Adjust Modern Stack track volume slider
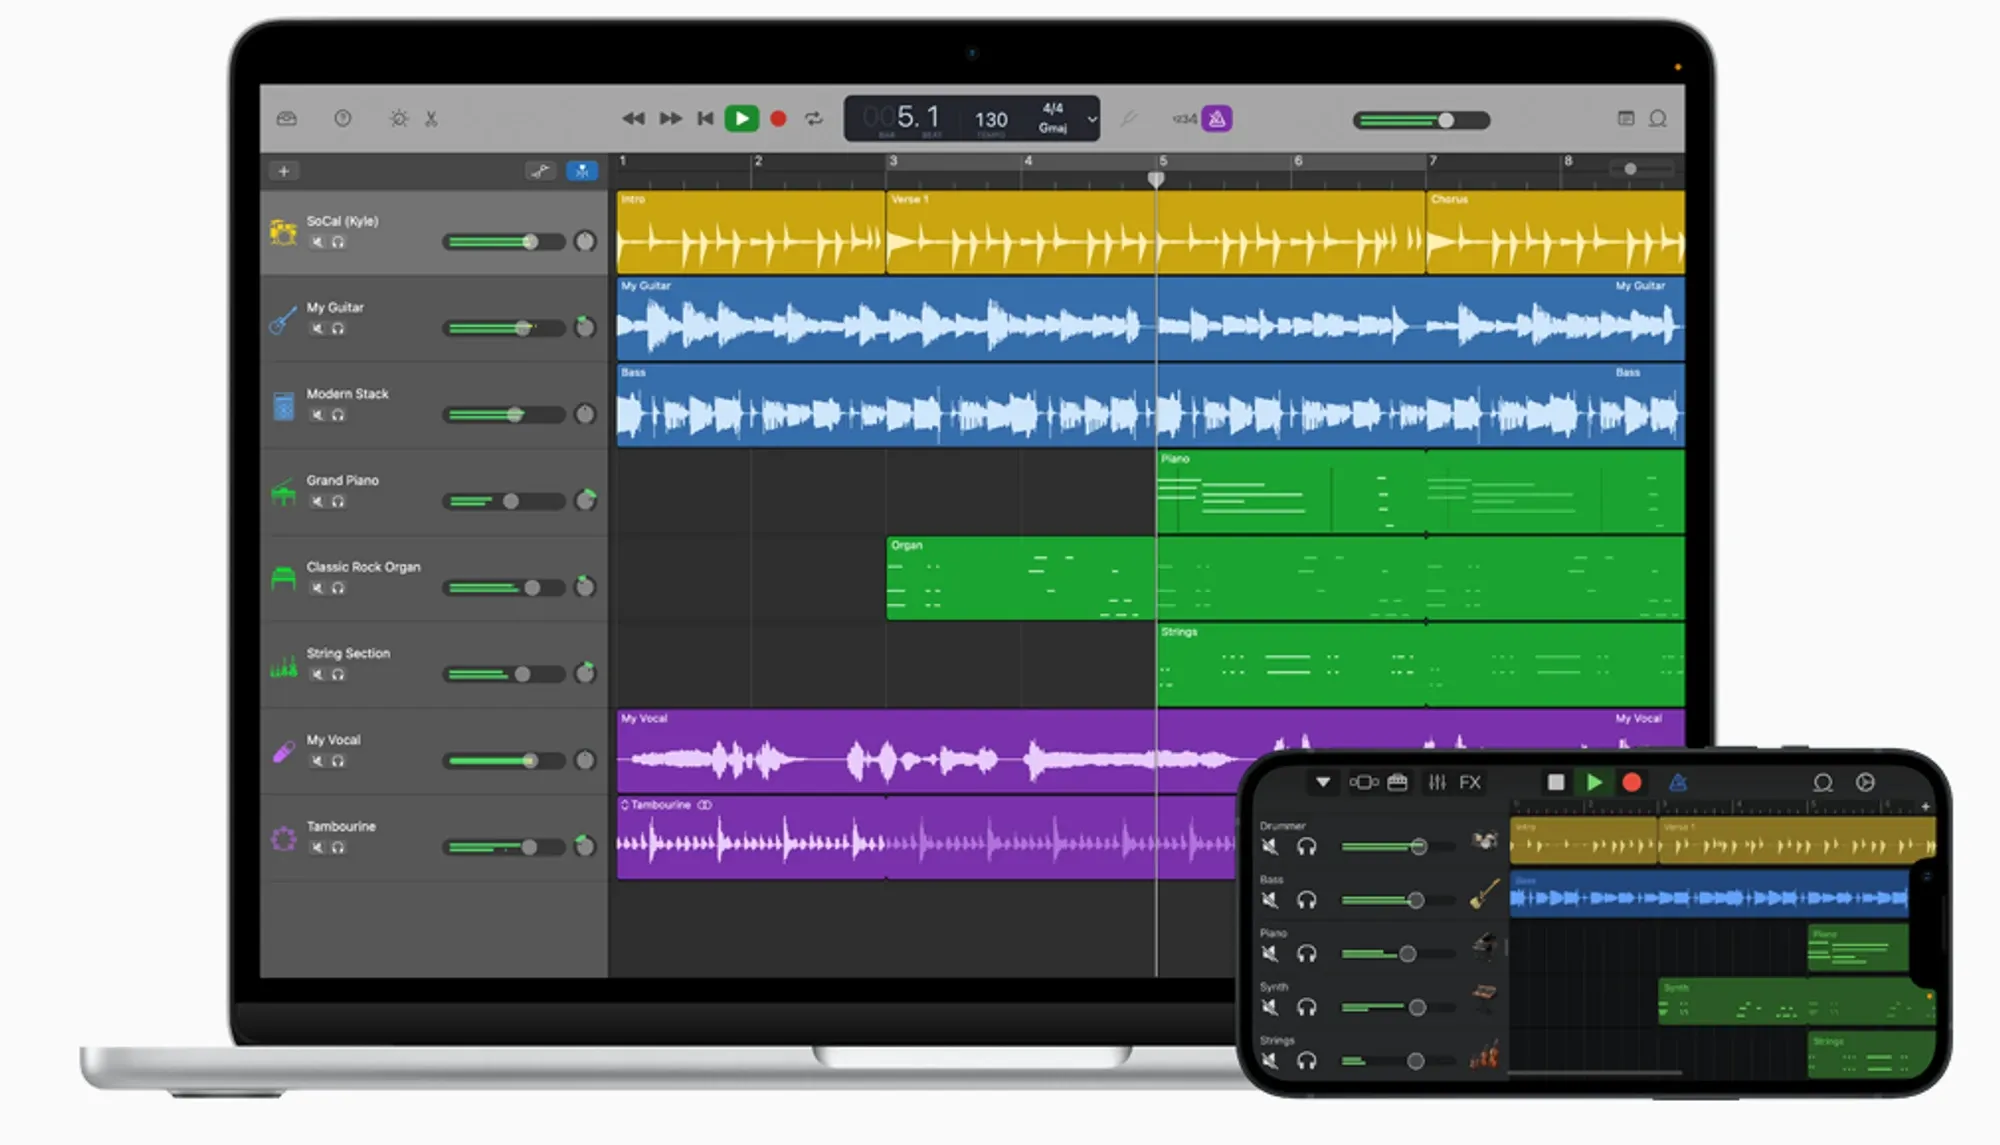Image resolution: width=2000 pixels, height=1145 pixels. click(504, 414)
